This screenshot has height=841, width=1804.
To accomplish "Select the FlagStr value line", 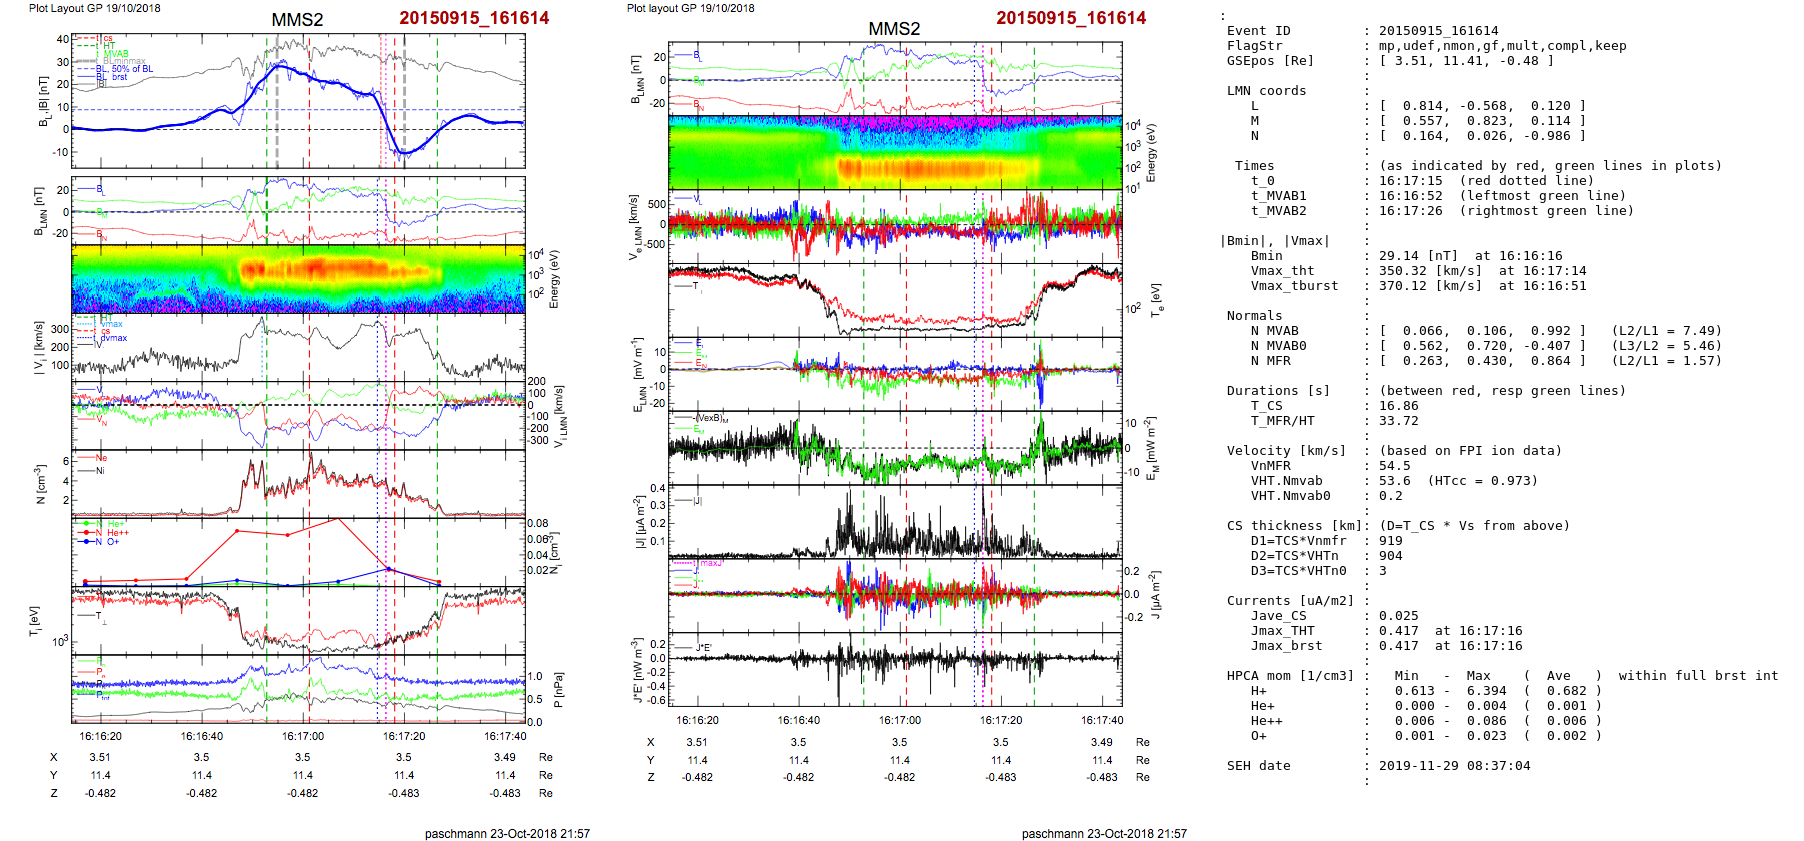I will [x=1502, y=46].
